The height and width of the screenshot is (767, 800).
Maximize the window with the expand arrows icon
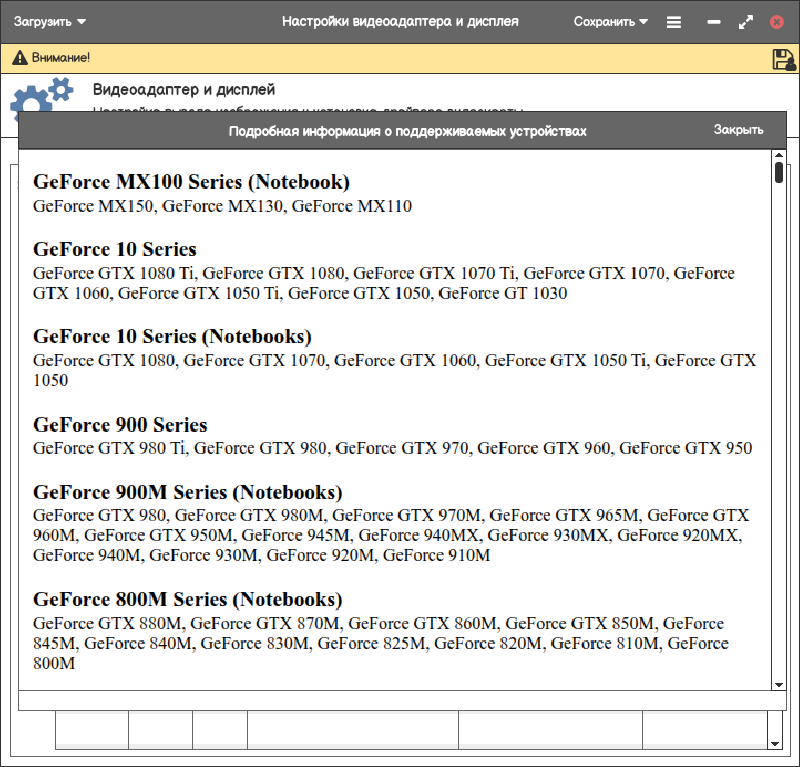click(745, 22)
